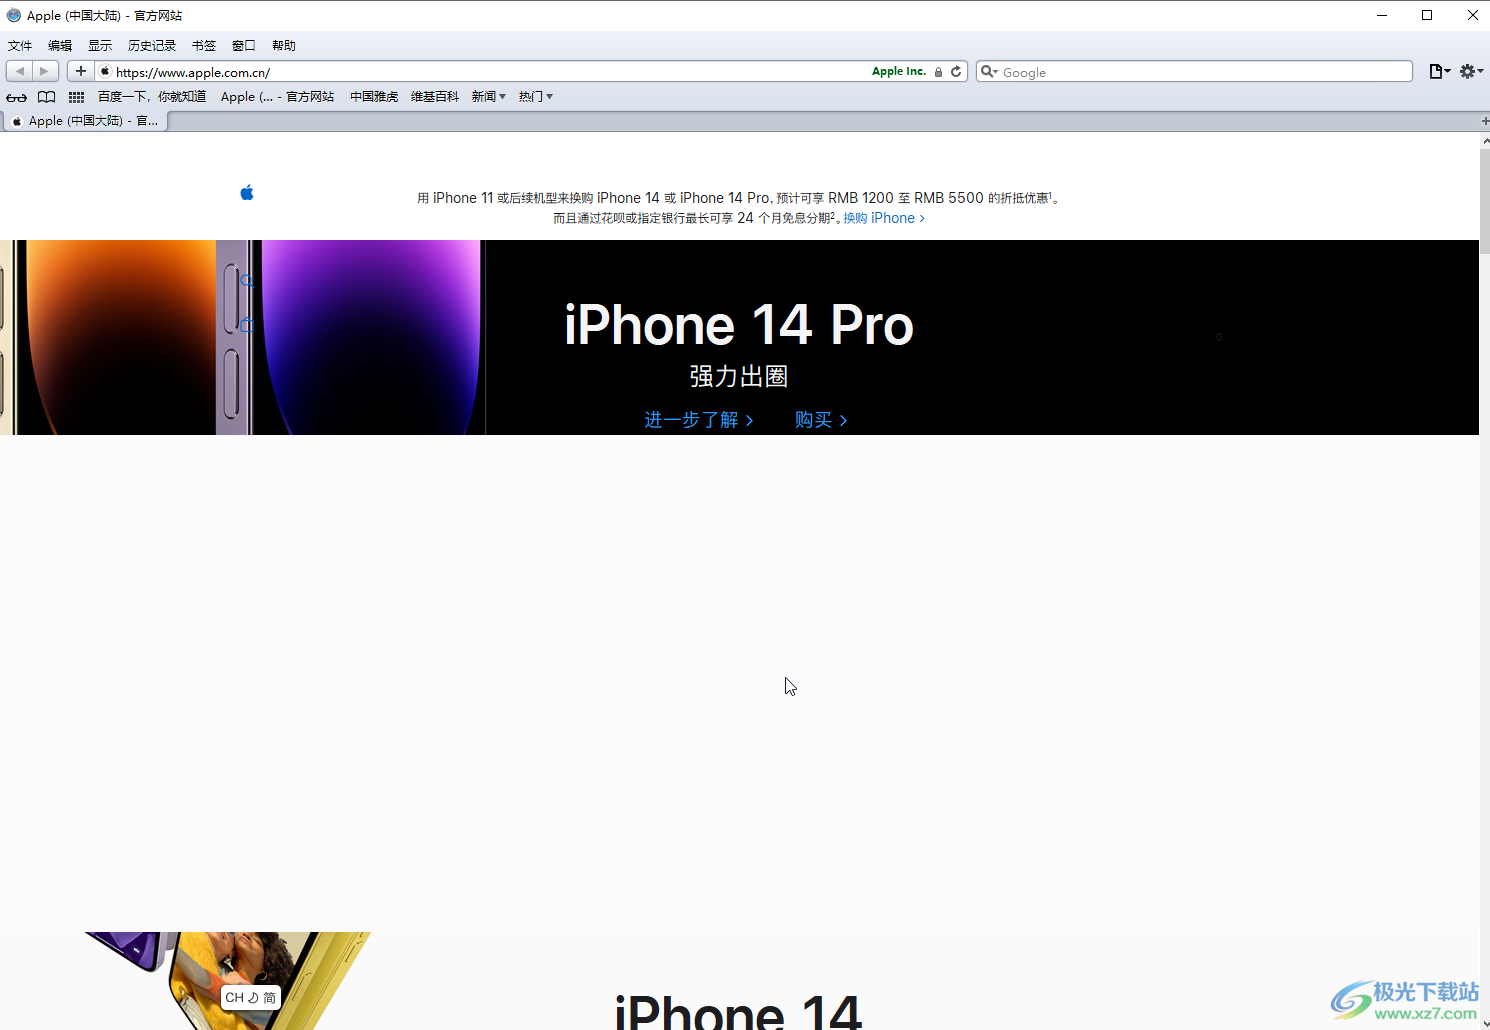The height and width of the screenshot is (1030, 1490).
Task: Open Top Sites grid icon
Action: 76,97
